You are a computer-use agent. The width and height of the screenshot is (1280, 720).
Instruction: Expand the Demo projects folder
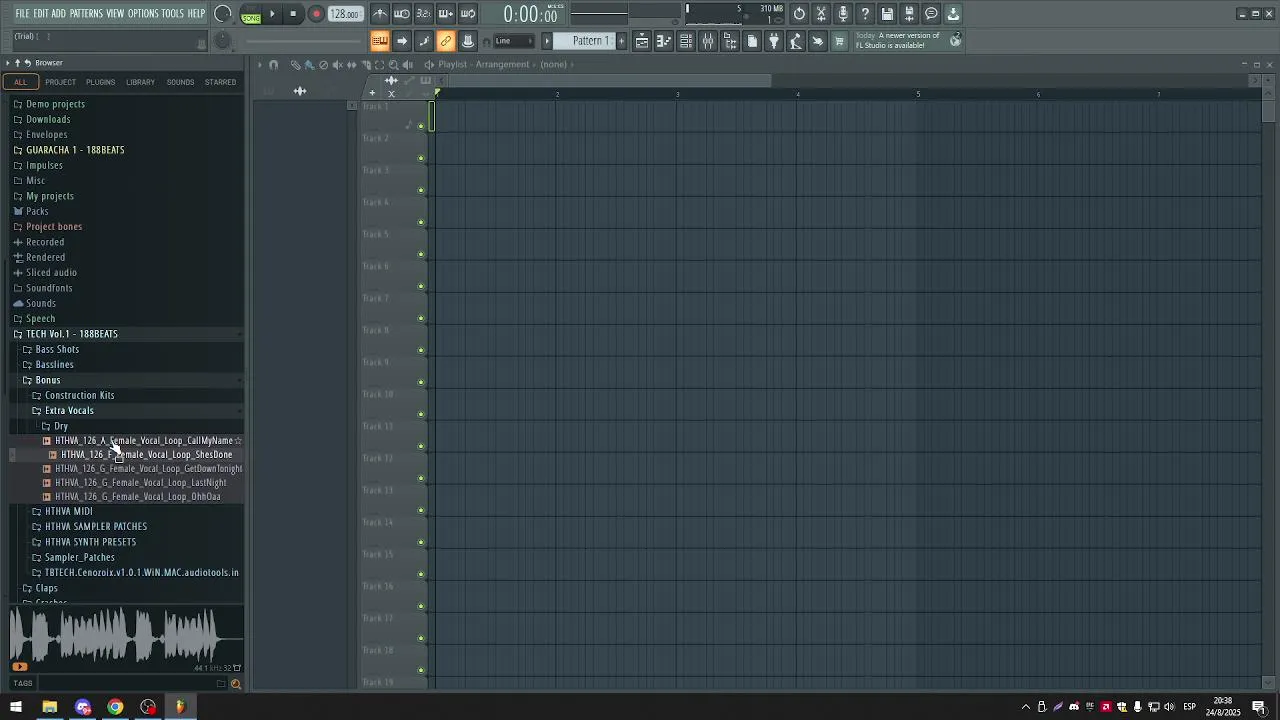(x=55, y=104)
